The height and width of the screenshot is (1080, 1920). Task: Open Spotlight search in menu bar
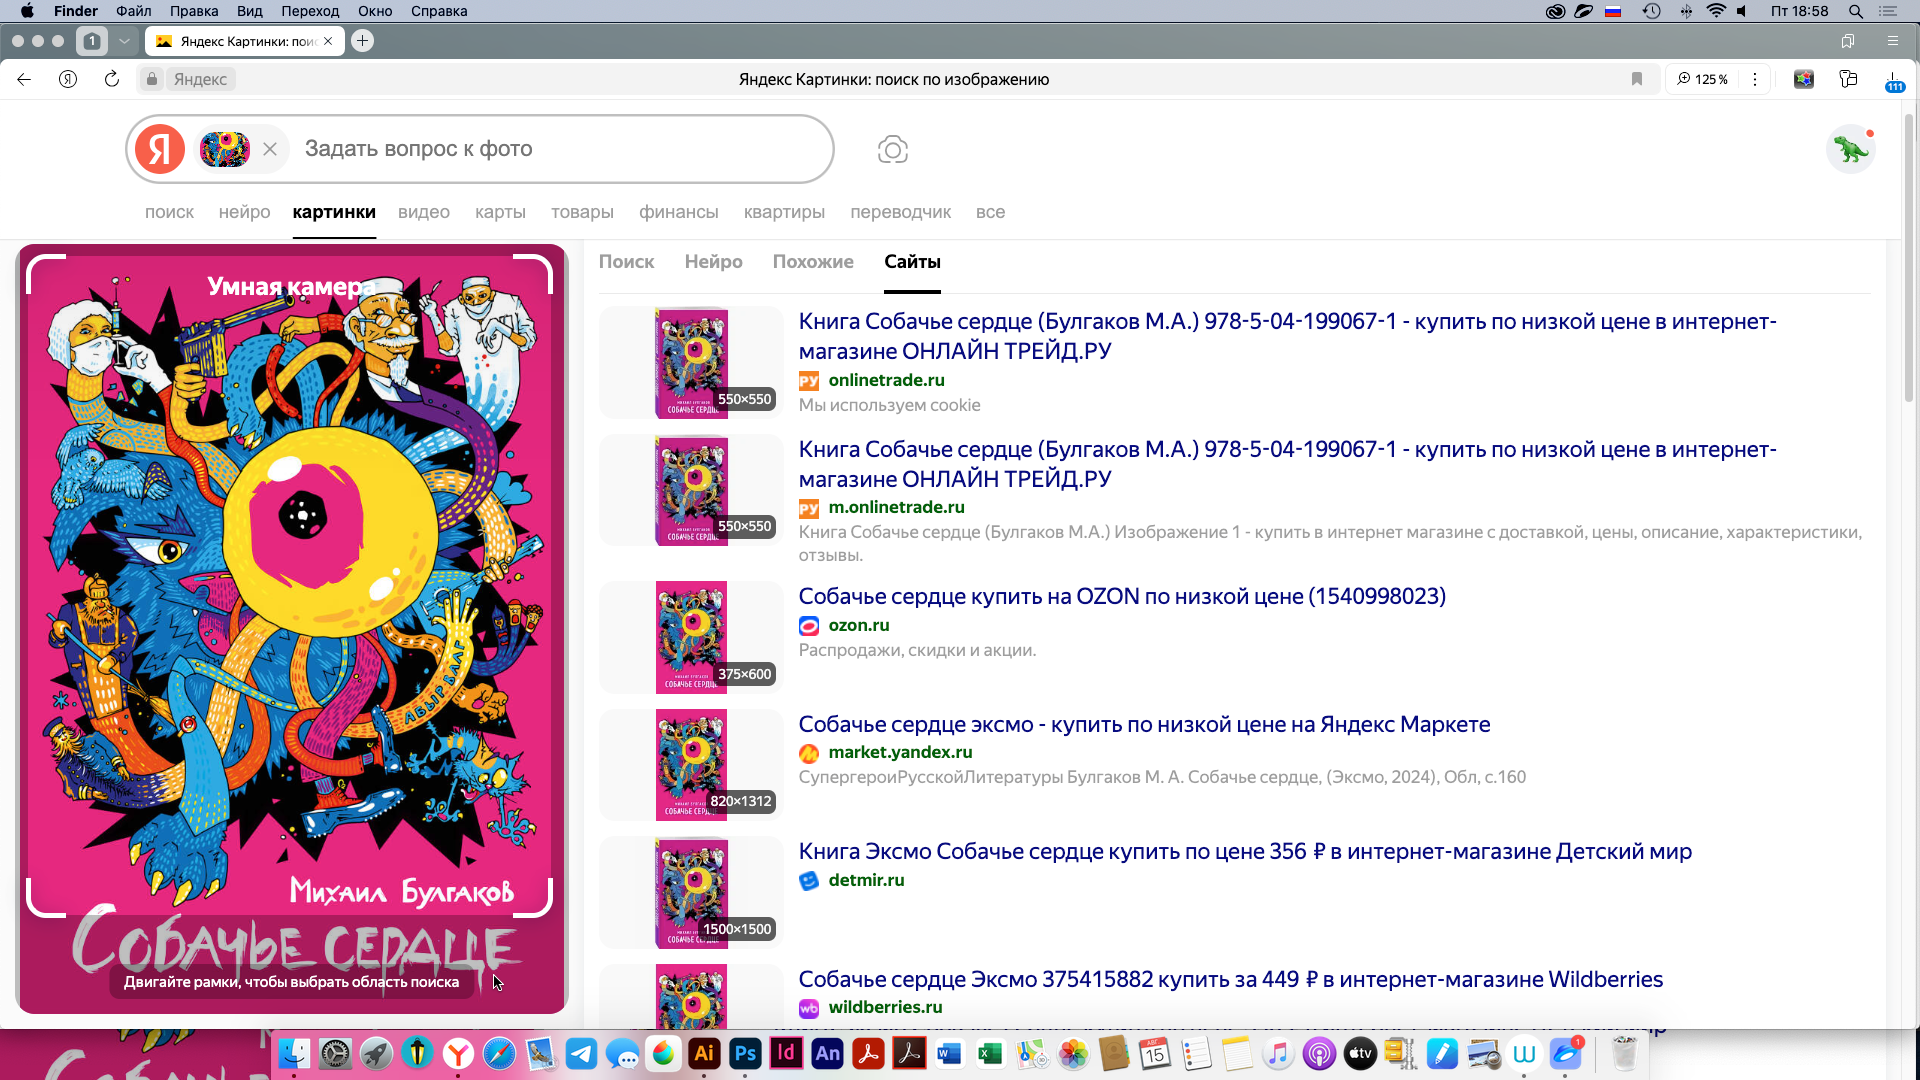click(x=1855, y=11)
